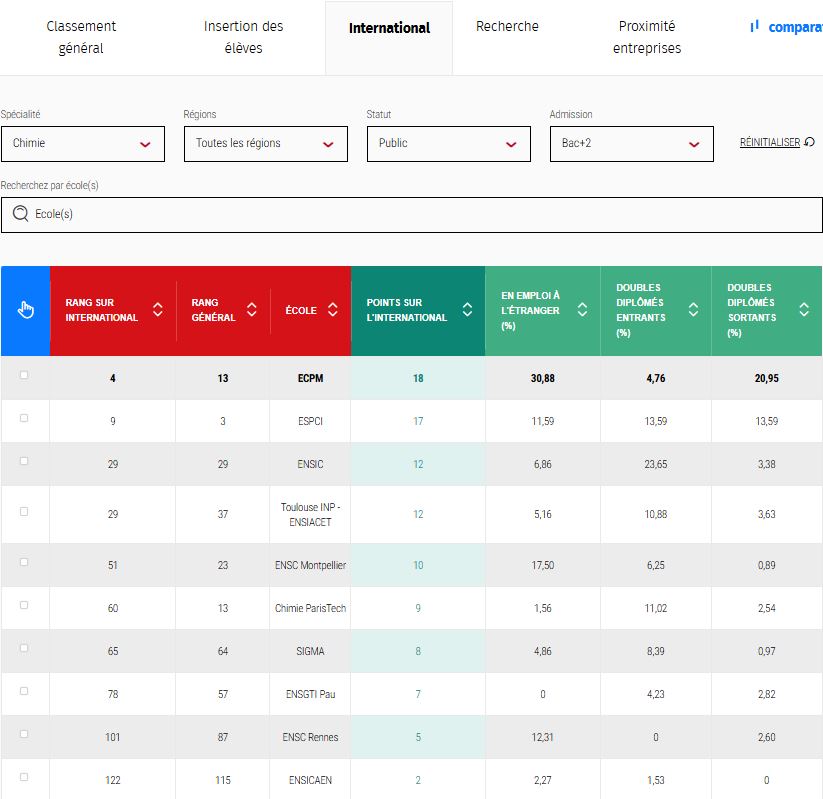Sort by École column arrows
The width and height of the screenshot is (823, 799).
[x=334, y=310]
